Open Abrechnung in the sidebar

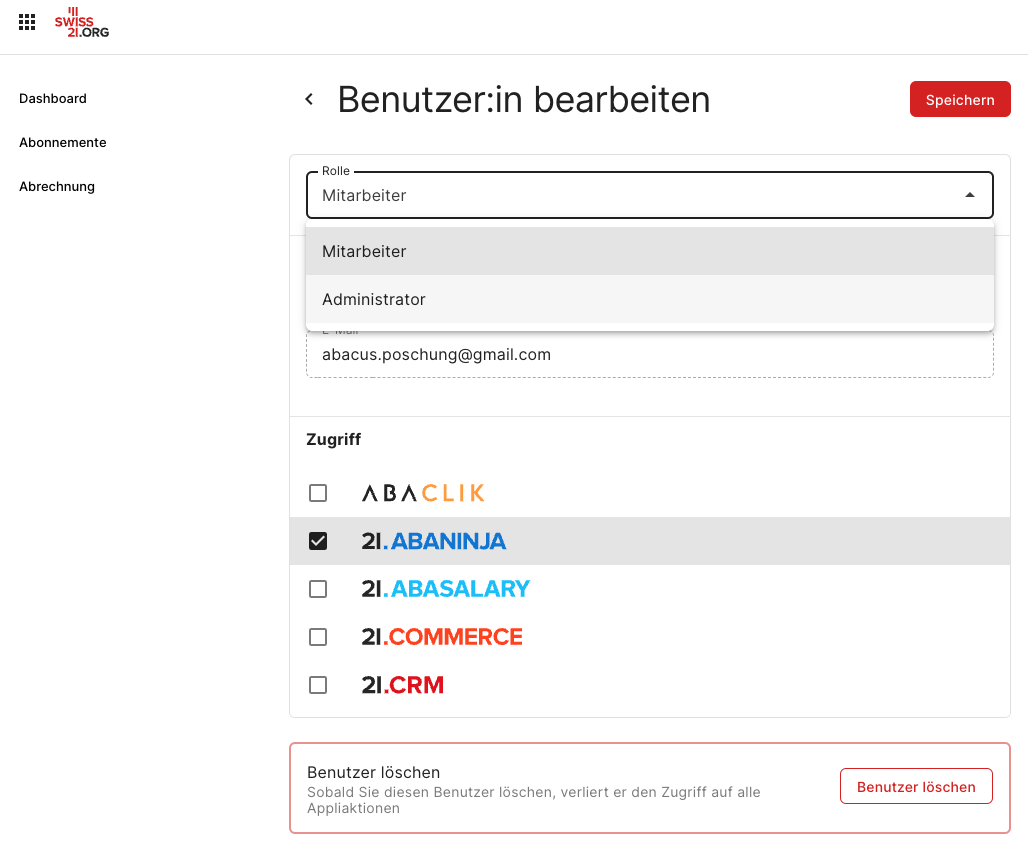pos(56,186)
